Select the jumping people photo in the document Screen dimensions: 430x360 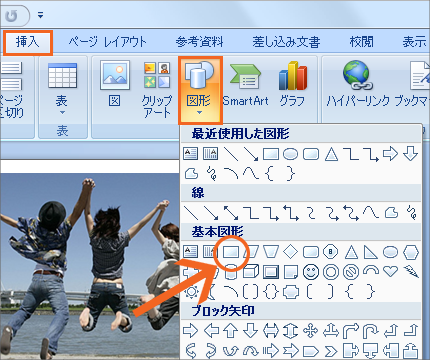click(x=89, y=266)
